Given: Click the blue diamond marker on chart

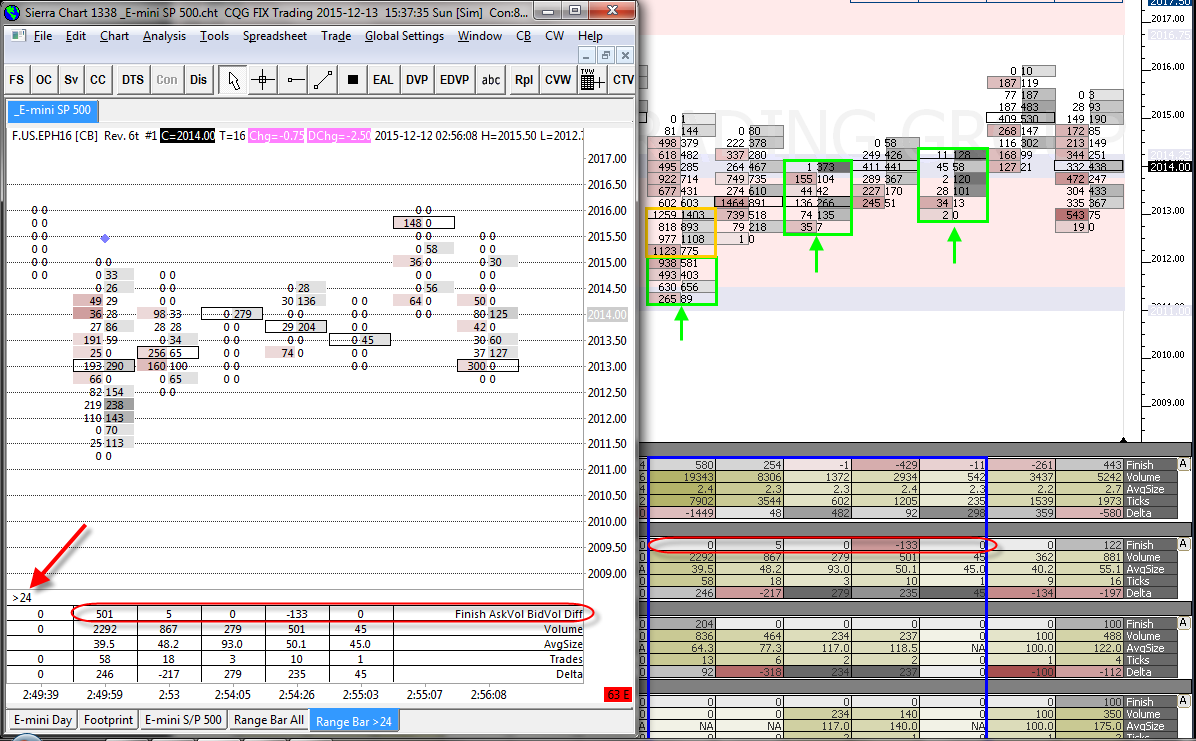Looking at the screenshot, I should pos(105,239).
